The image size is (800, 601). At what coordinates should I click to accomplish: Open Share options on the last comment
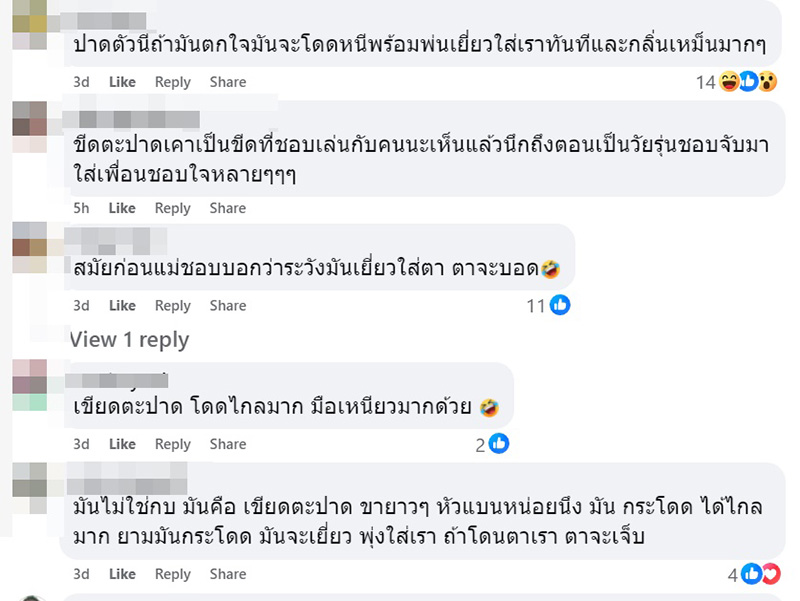pyautogui.click(x=227, y=574)
